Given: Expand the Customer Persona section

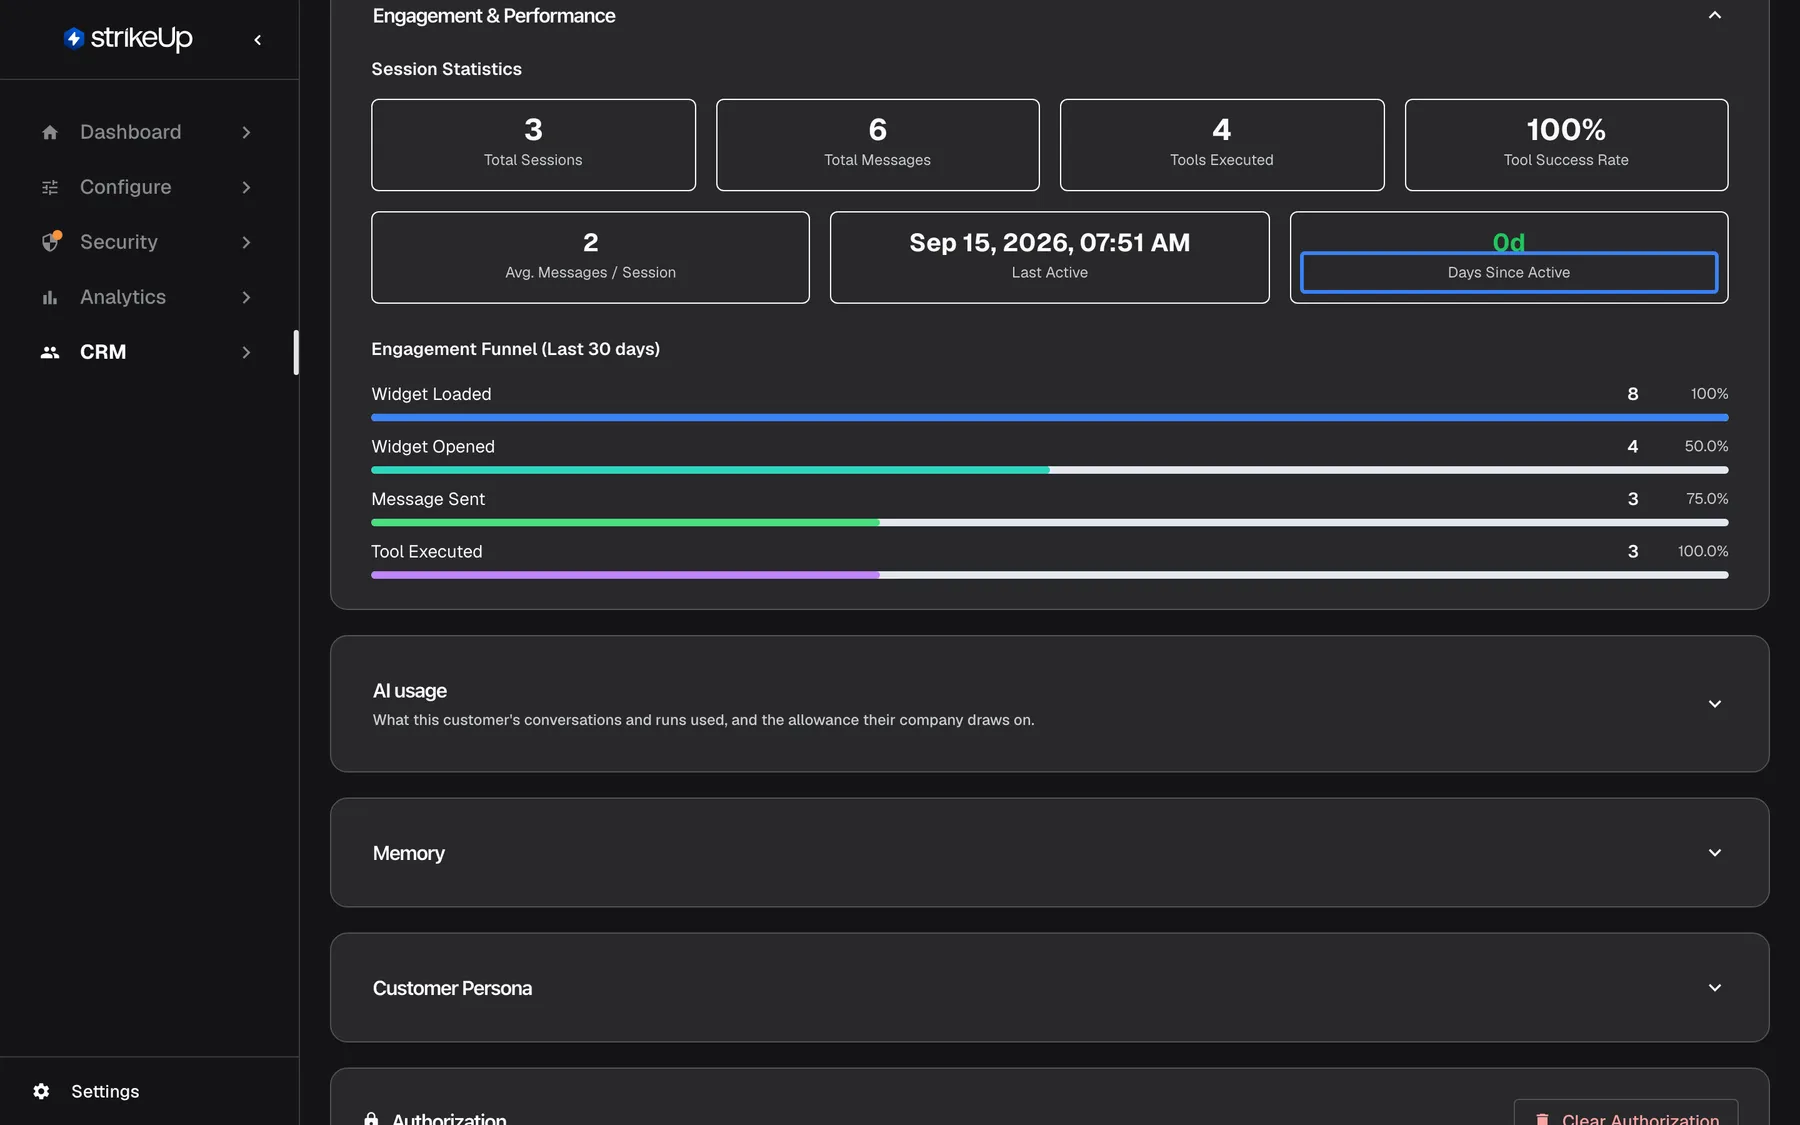Looking at the screenshot, I should (1715, 988).
